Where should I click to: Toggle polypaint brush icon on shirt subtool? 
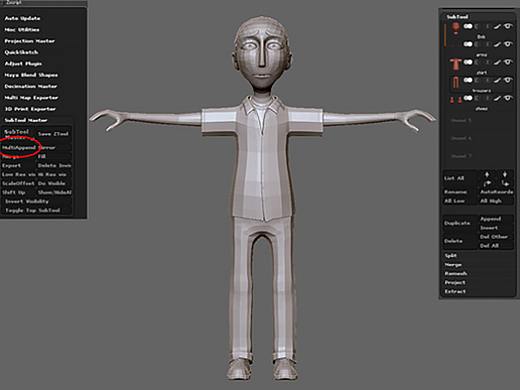(497, 62)
